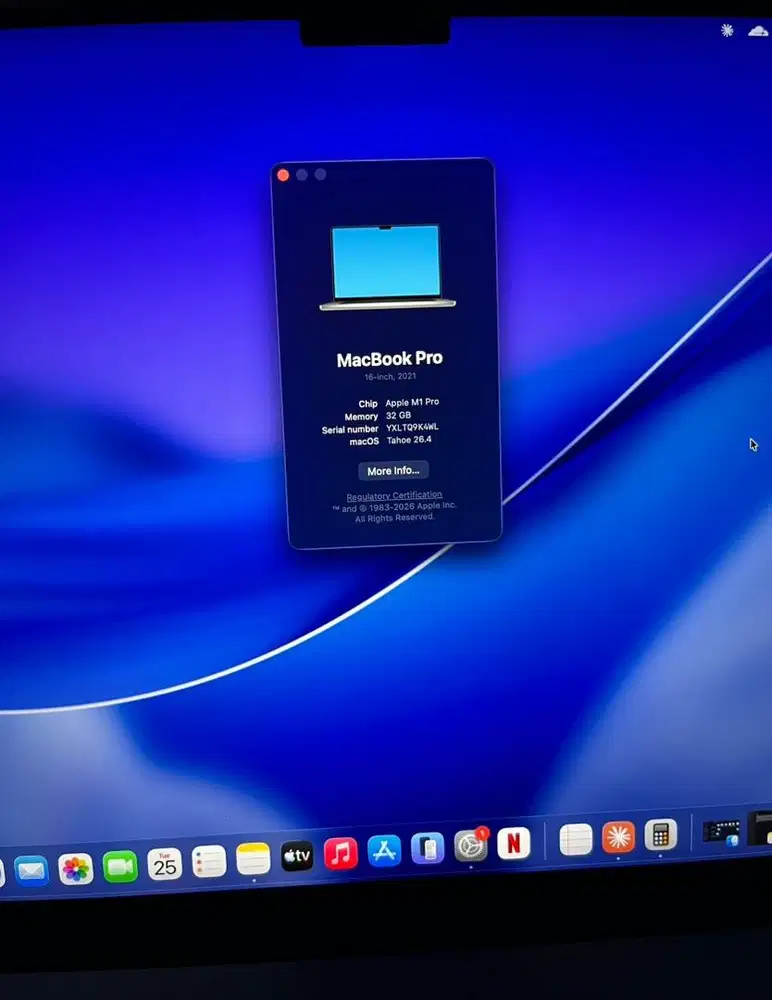
Task: Launch Photos from the Dock
Action: point(76,869)
